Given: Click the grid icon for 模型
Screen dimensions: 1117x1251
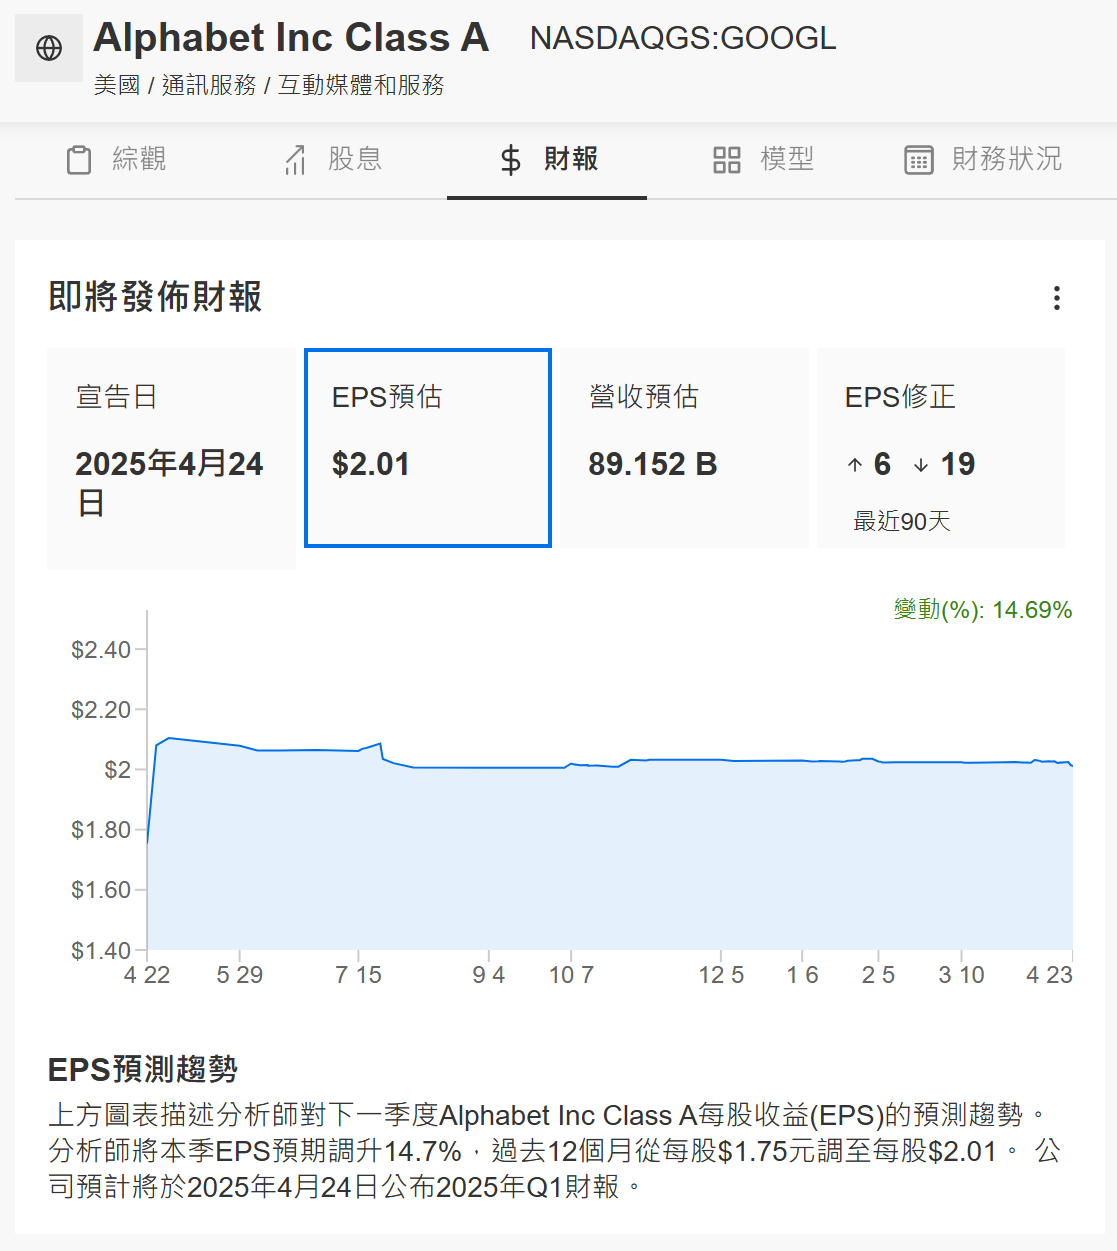Looking at the screenshot, I should click(x=727, y=160).
